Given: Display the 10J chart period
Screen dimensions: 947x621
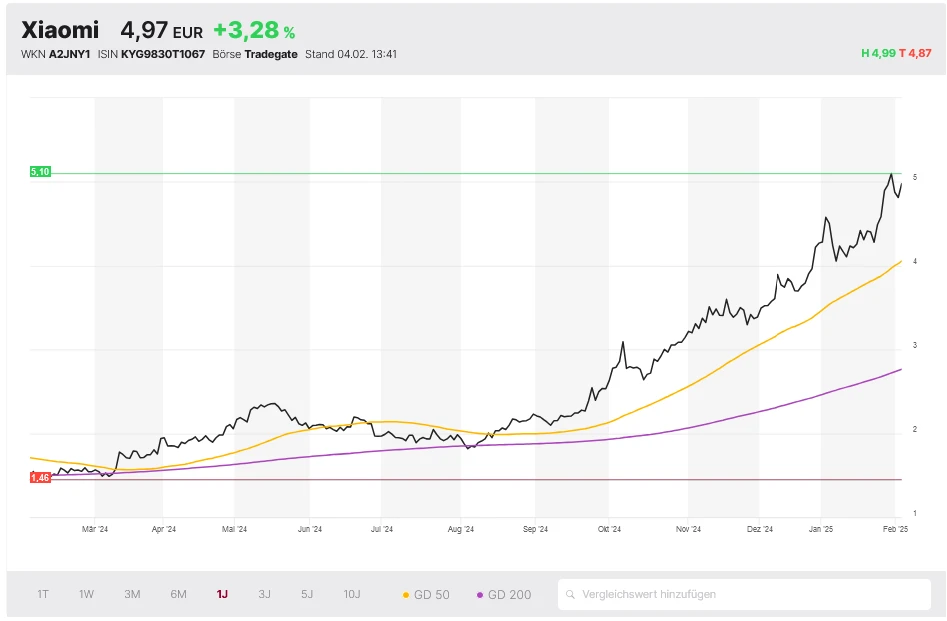Looking at the screenshot, I should click(352, 594).
